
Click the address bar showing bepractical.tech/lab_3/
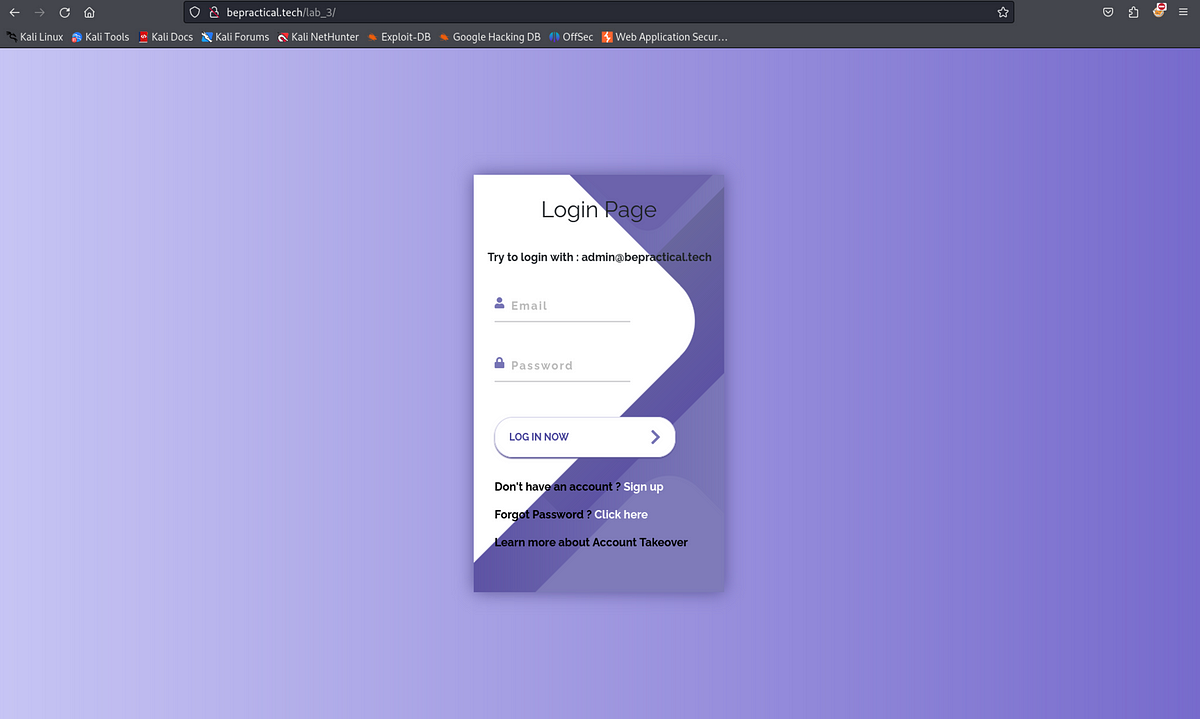[x=598, y=12]
